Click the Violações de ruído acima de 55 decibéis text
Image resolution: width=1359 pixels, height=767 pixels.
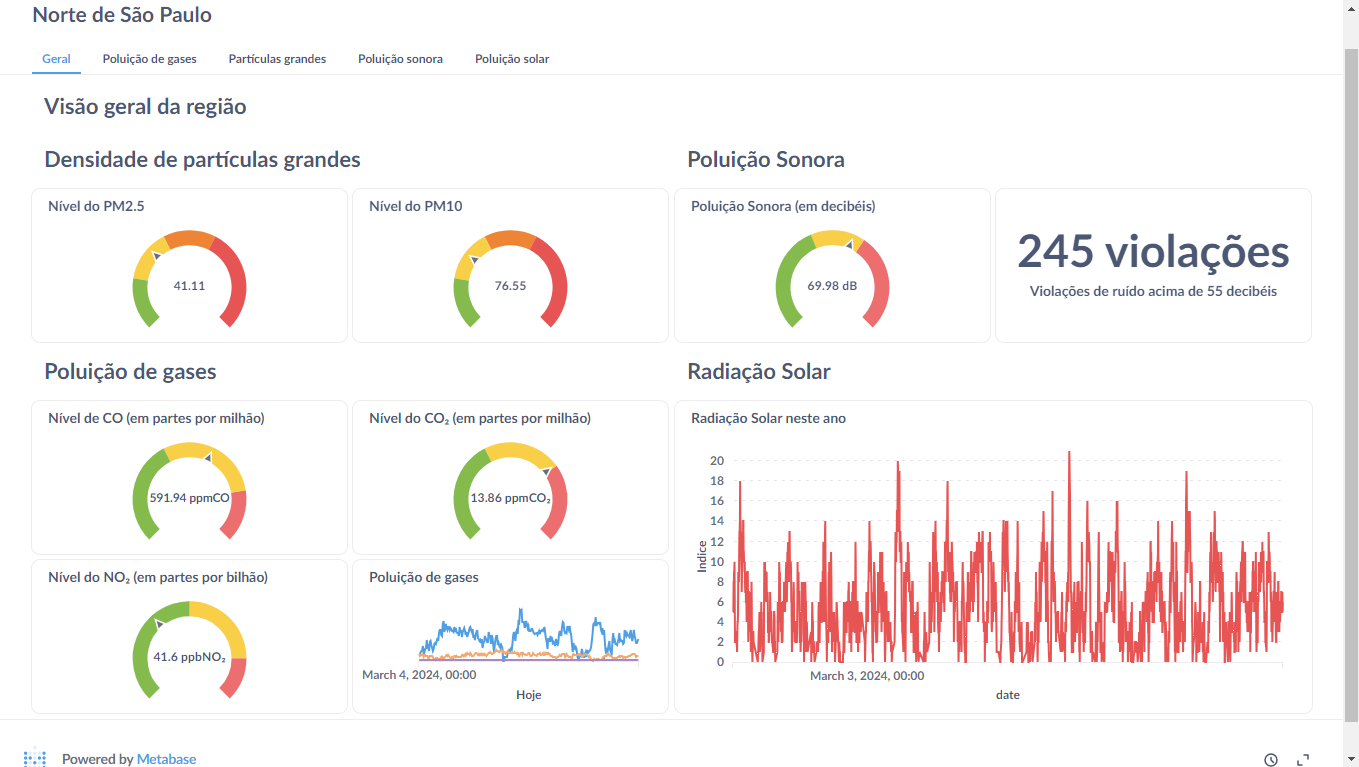[1153, 292]
